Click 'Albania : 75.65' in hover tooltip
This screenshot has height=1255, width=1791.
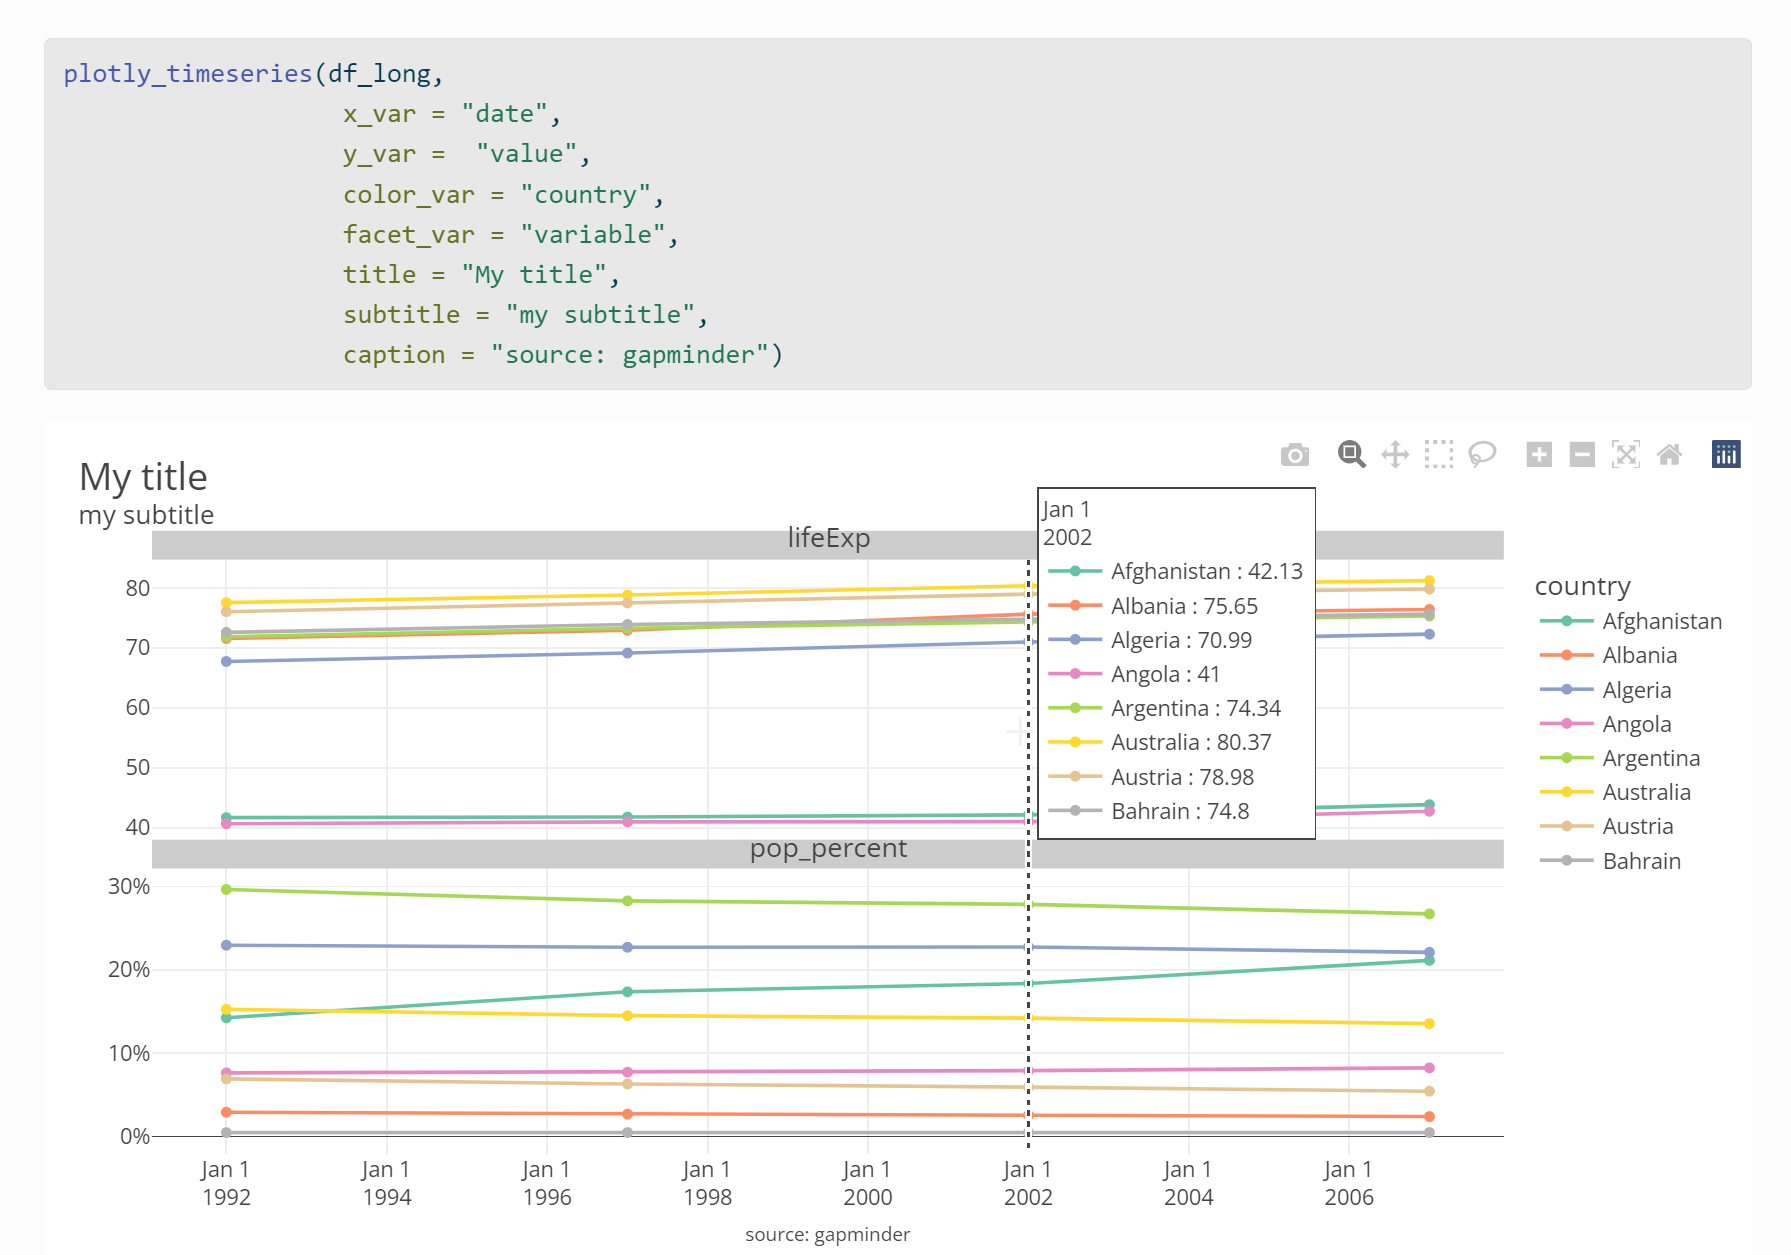pos(1184,606)
